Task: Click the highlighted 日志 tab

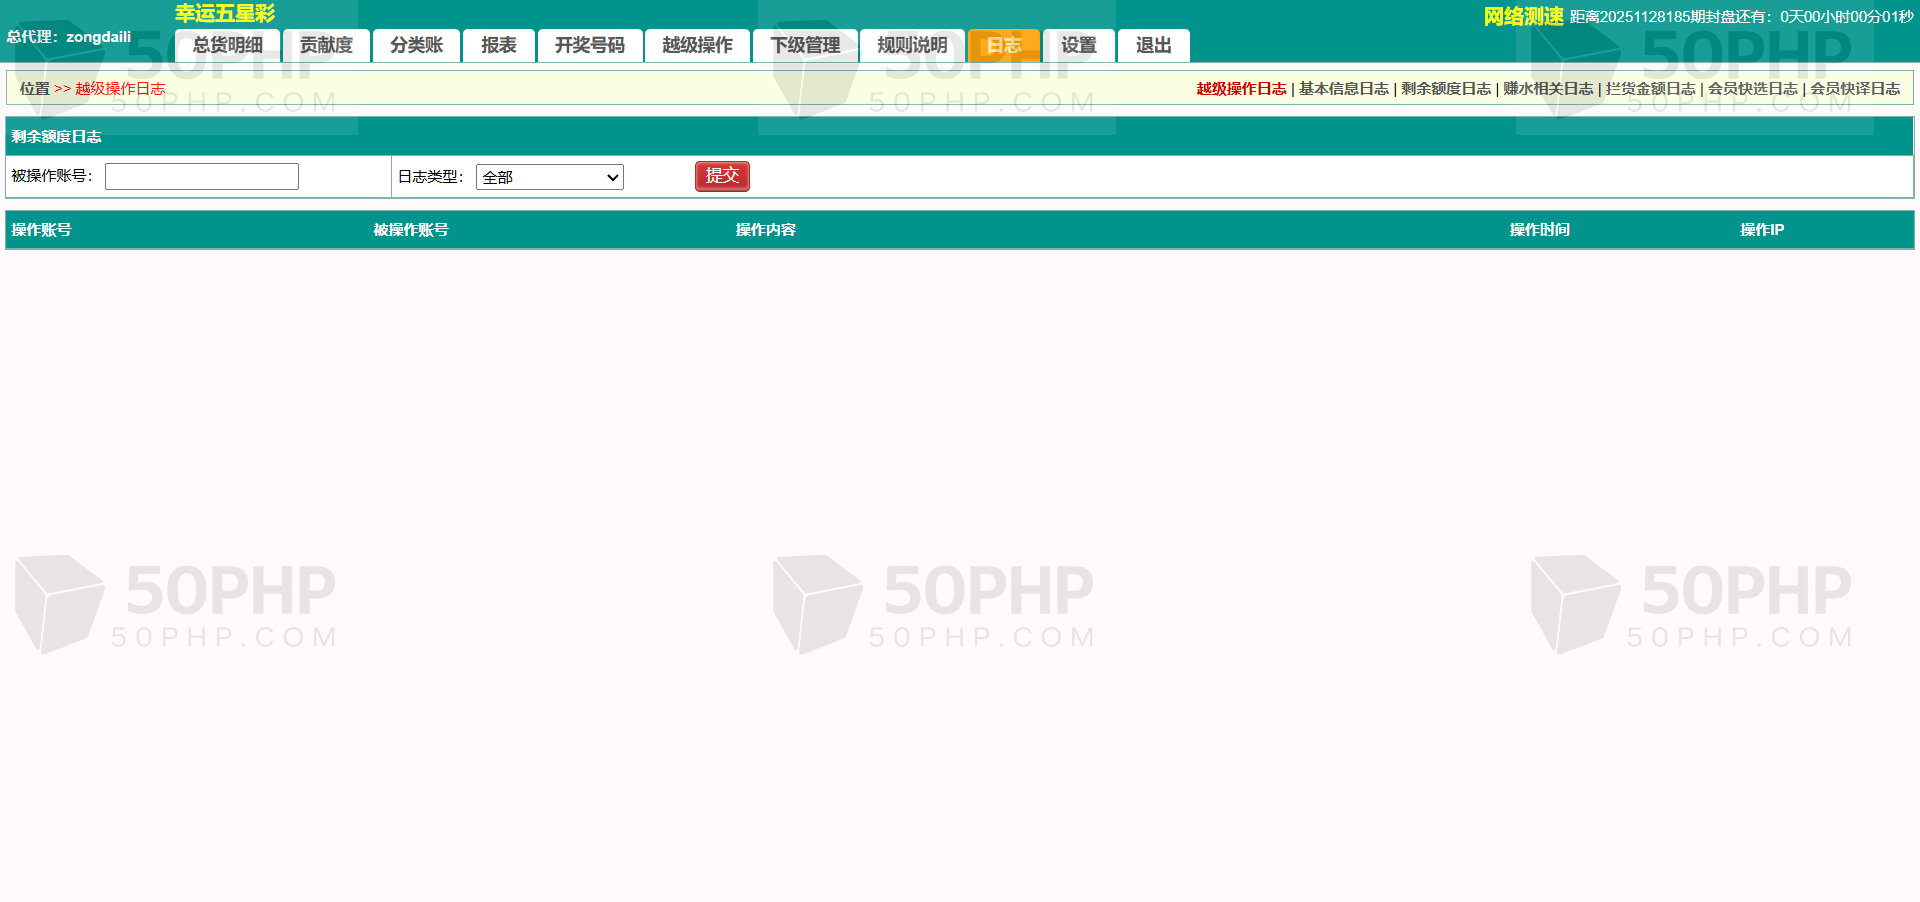Action: click(1004, 46)
